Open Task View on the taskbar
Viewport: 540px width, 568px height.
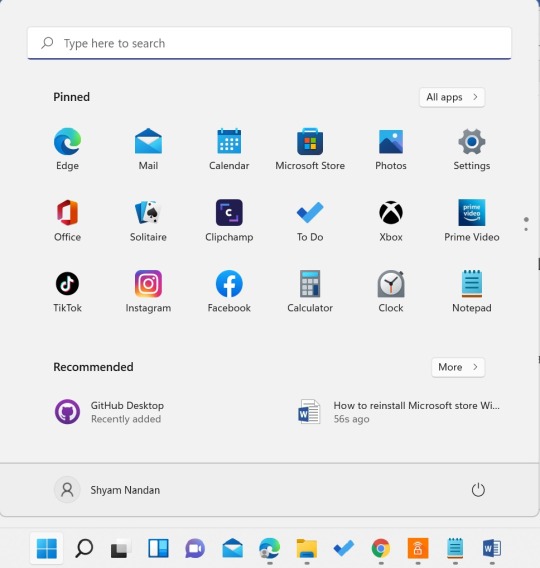[121, 548]
